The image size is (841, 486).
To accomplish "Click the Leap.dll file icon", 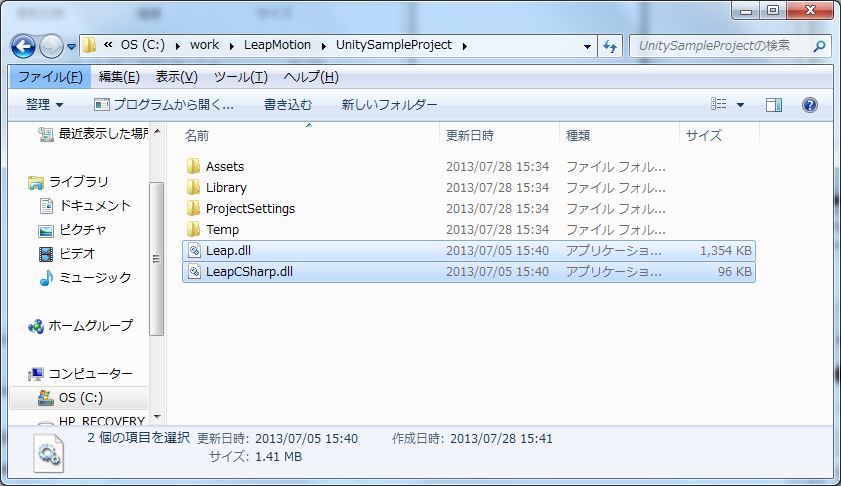I will pos(194,251).
